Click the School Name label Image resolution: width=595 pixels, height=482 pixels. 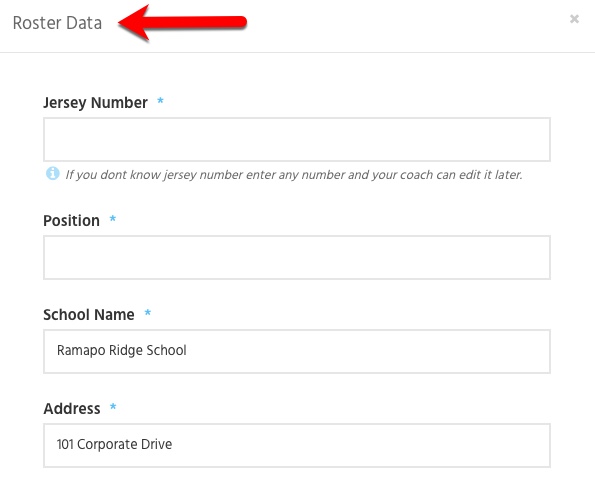click(x=89, y=315)
